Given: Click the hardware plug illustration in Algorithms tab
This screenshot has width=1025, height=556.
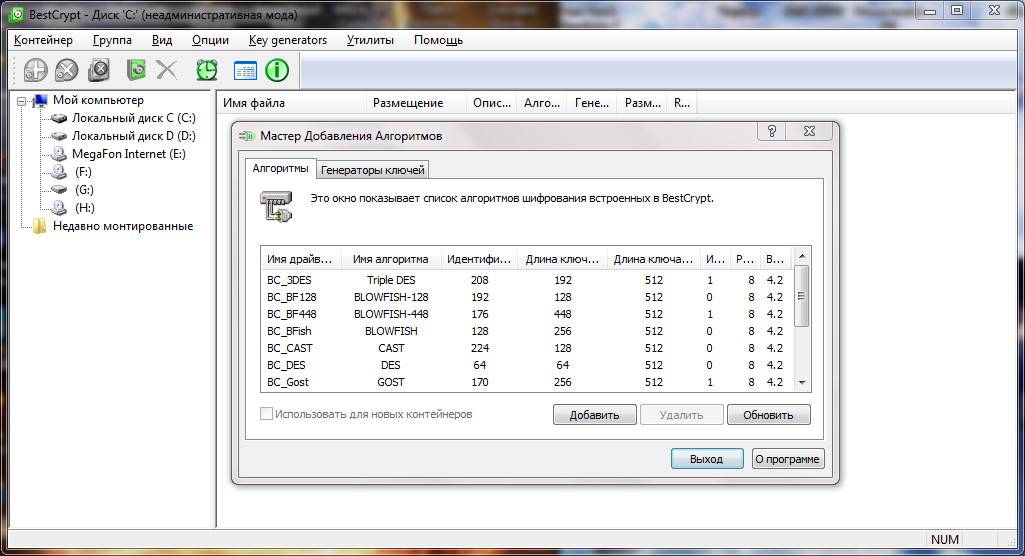Looking at the screenshot, I should click(x=277, y=206).
